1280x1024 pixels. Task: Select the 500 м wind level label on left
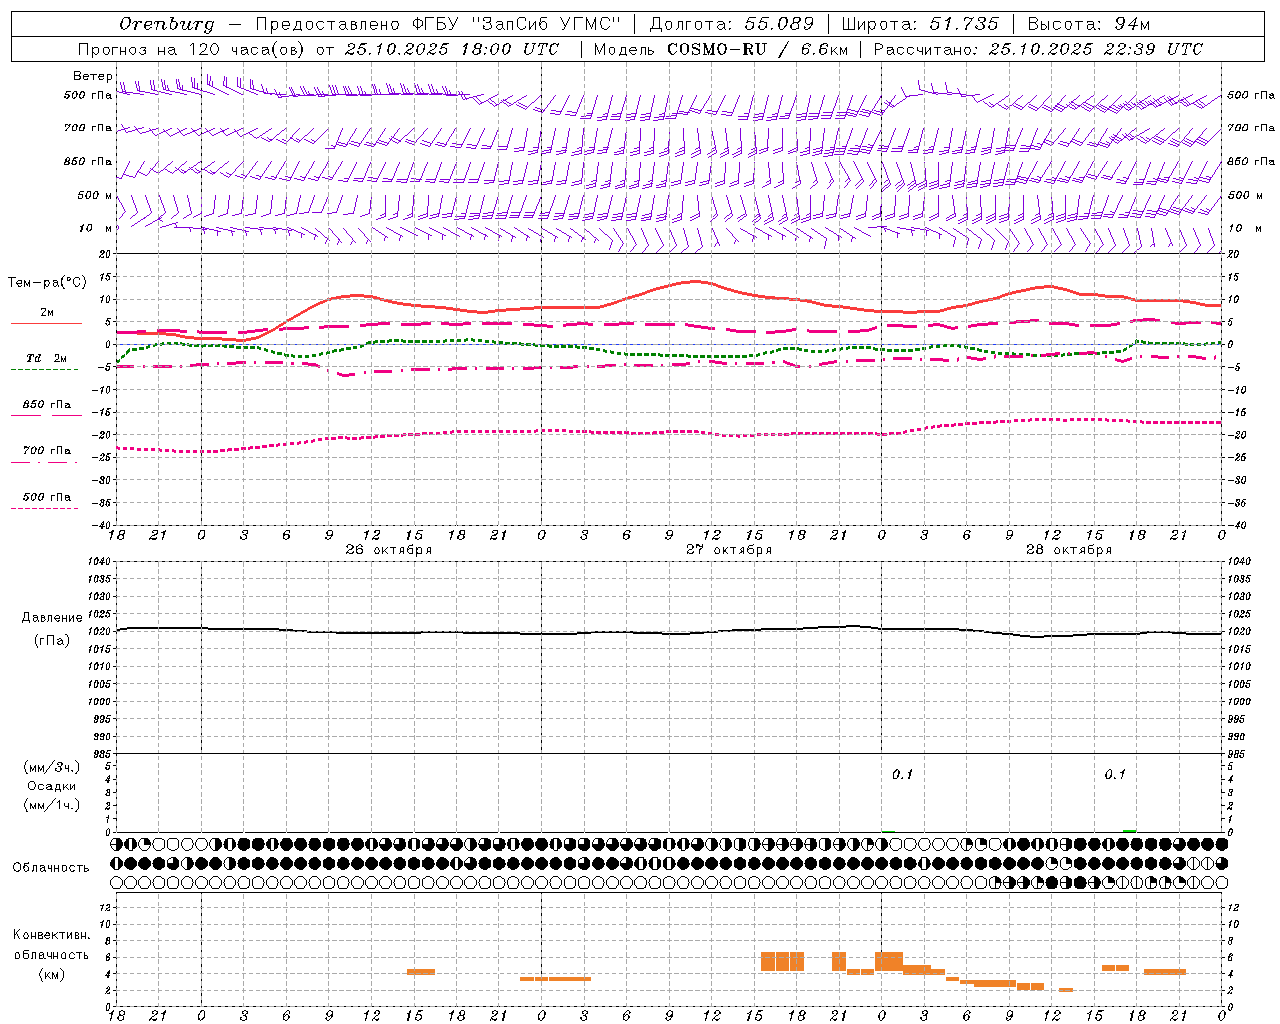(95, 195)
